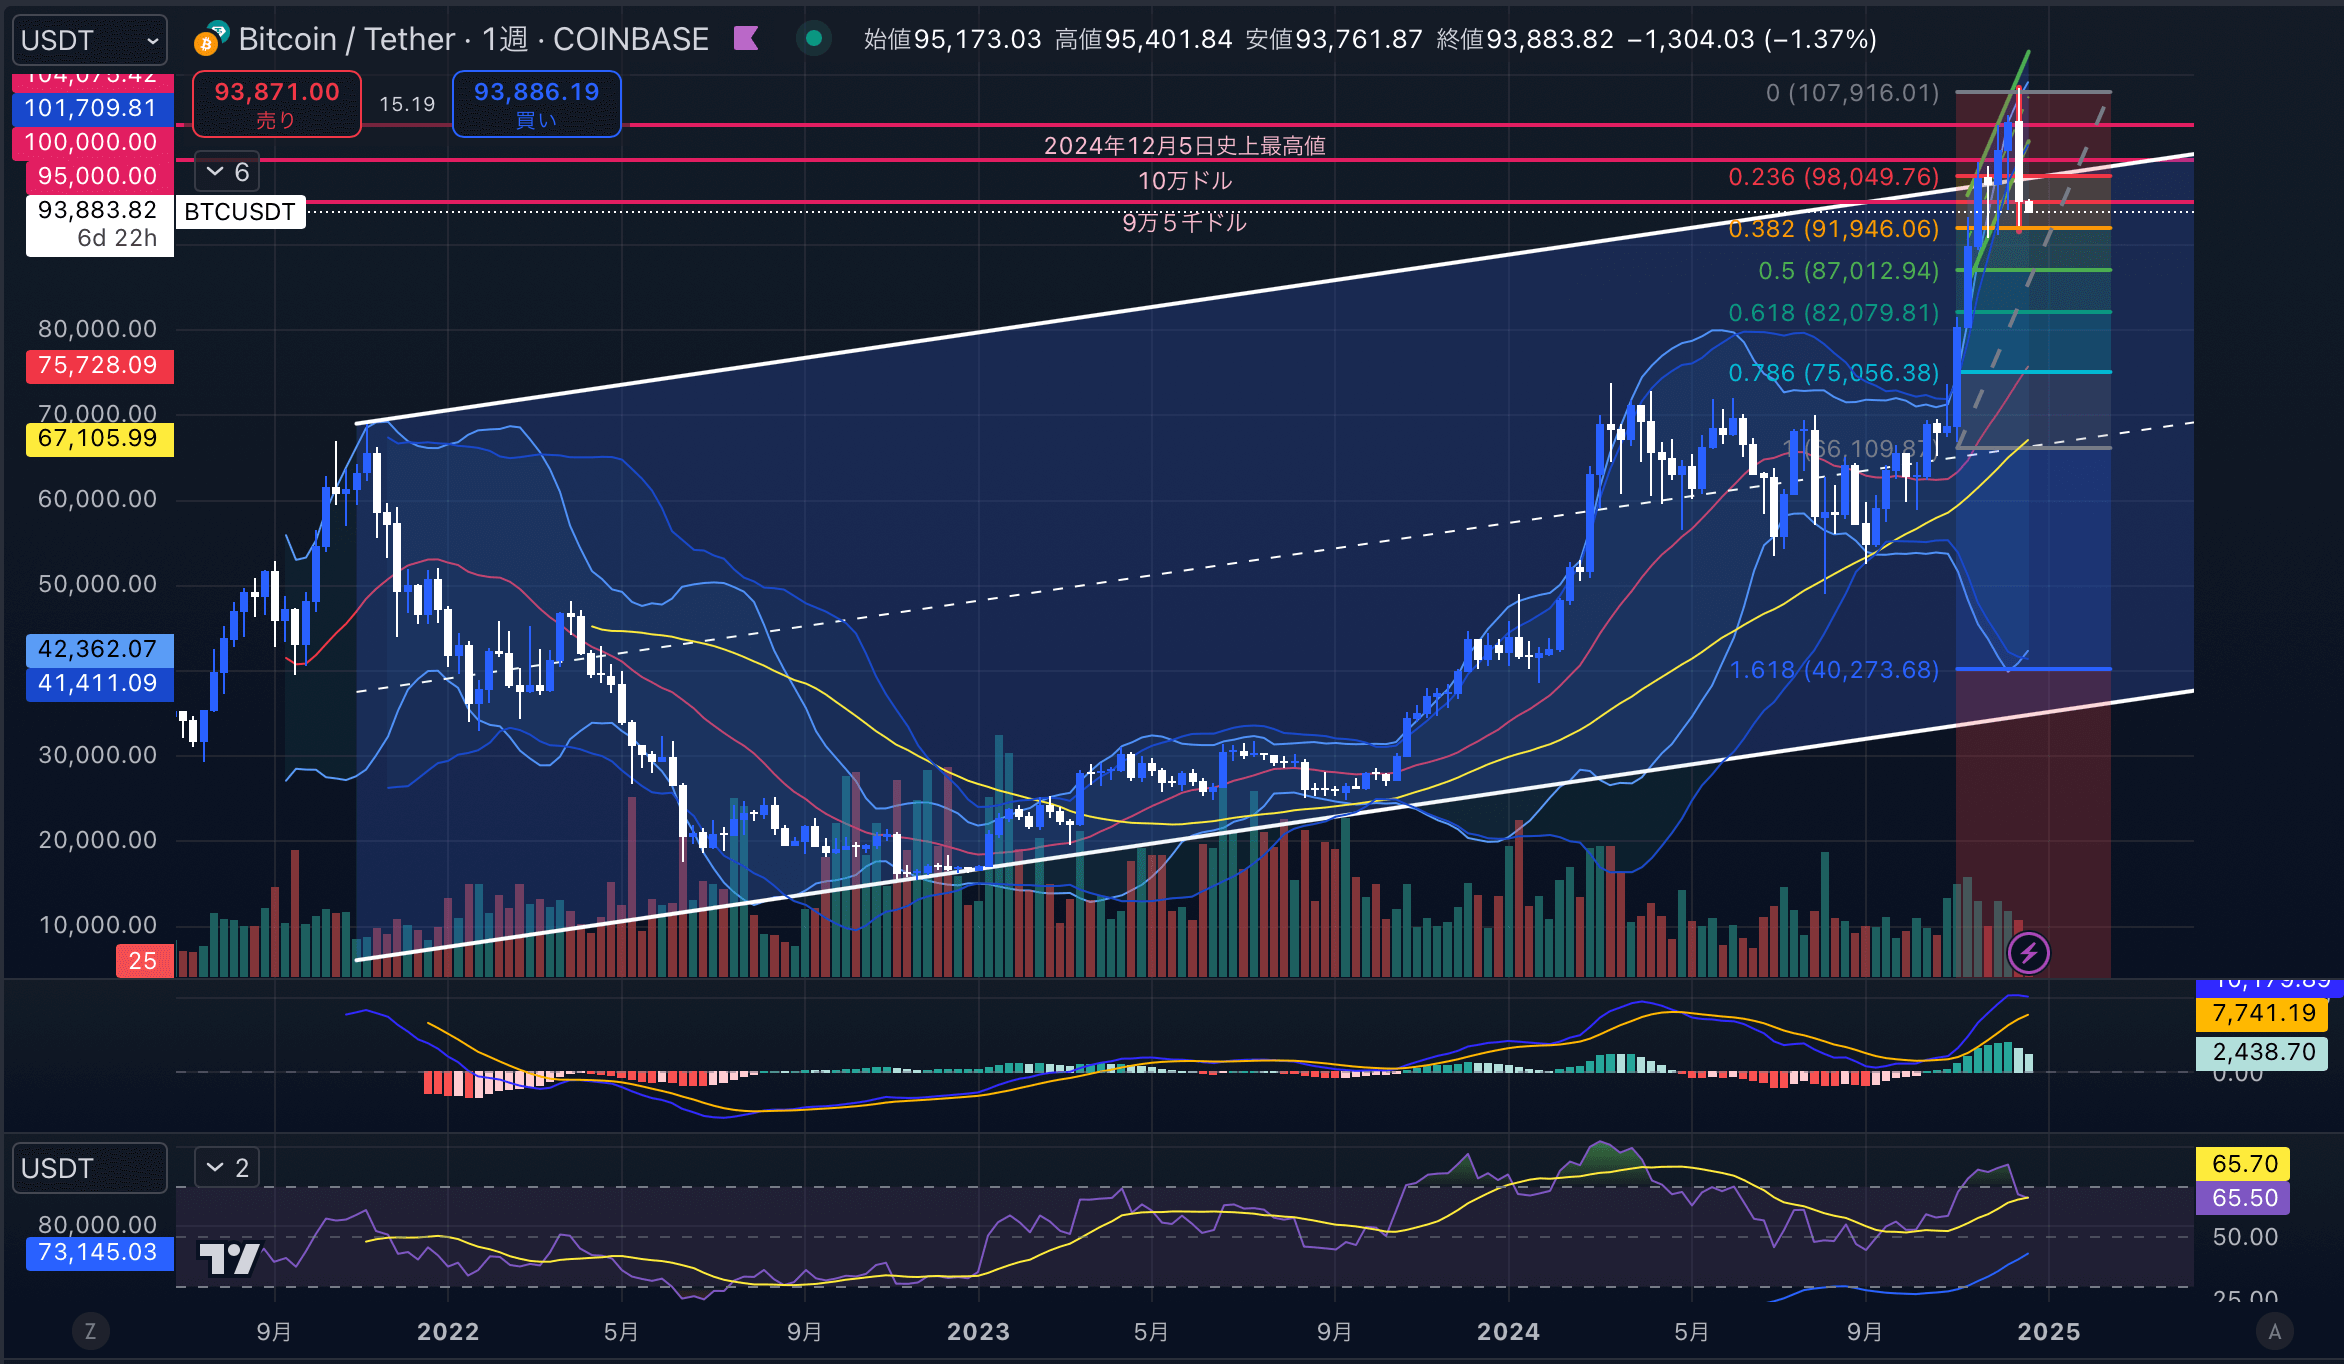2344x1364 pixels.
Task: Click the 65.50 purple RSI value tag
Action: pos(2244,1198)
